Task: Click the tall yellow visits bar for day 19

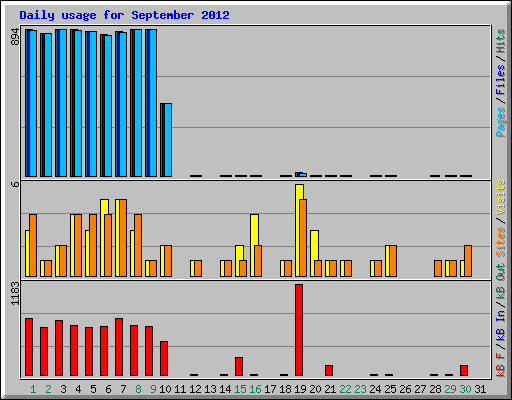Action: tap(298, 230)
